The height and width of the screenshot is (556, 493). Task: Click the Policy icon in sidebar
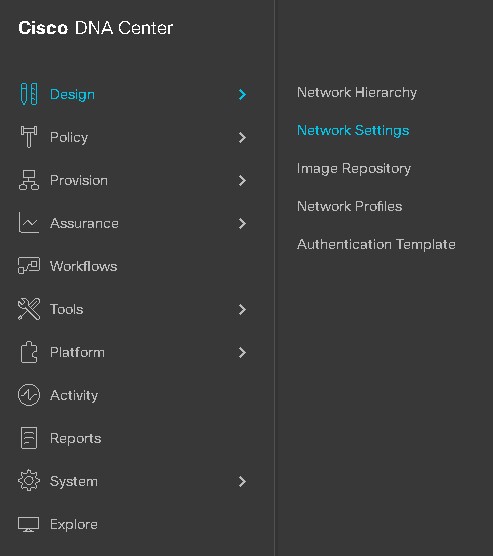(29, 137)
